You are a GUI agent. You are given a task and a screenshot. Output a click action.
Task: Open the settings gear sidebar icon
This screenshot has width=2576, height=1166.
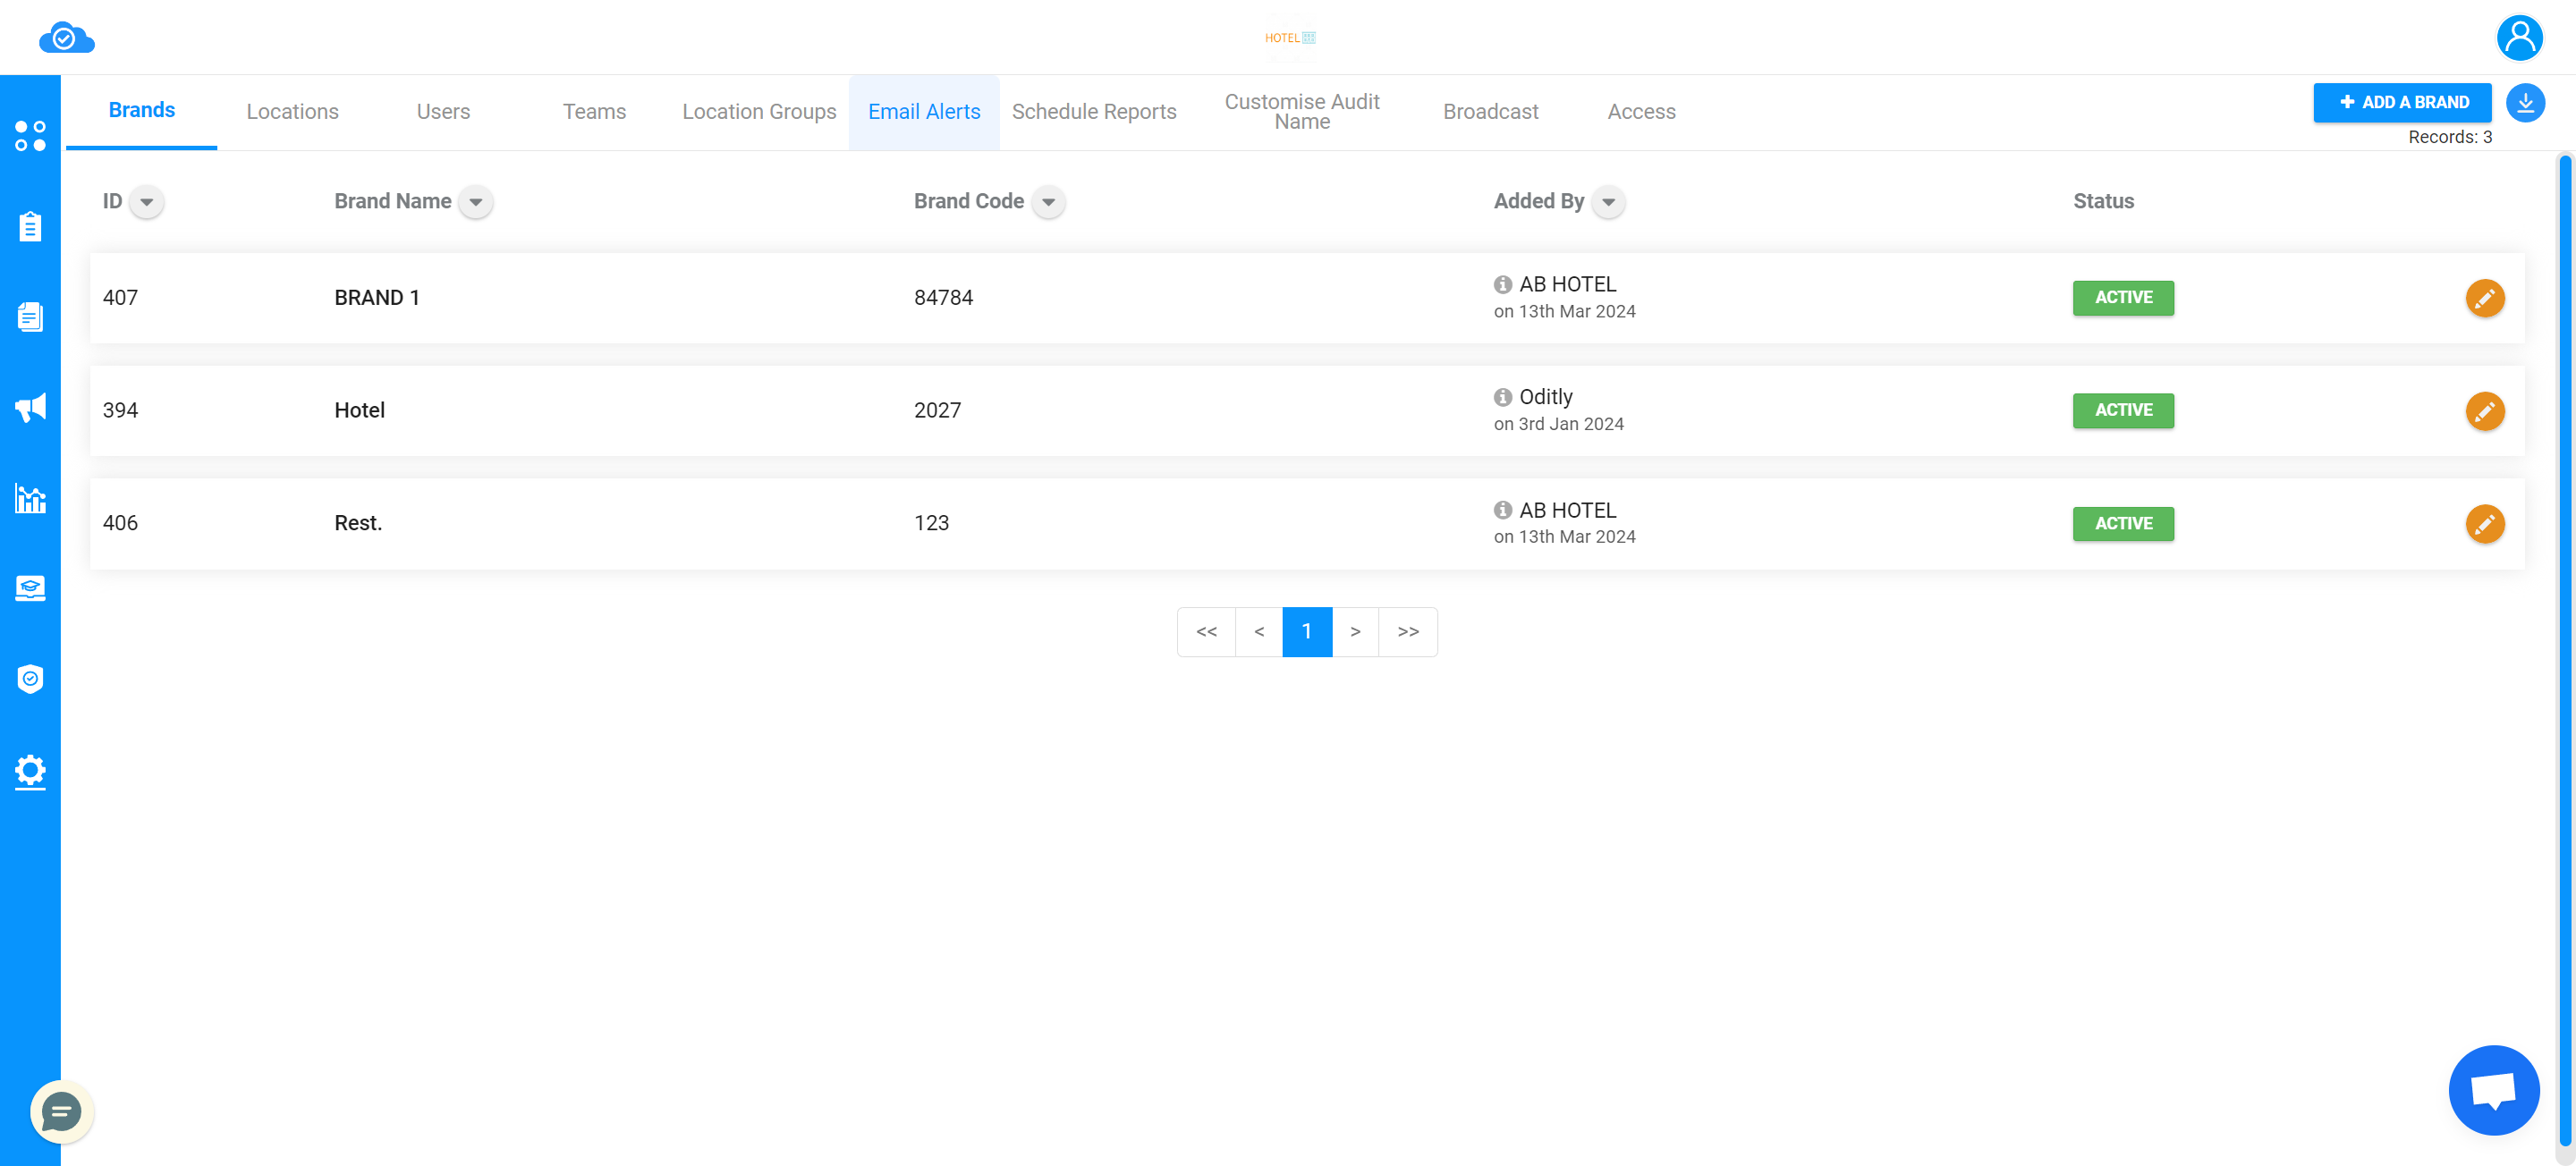(x=30, y=771)
